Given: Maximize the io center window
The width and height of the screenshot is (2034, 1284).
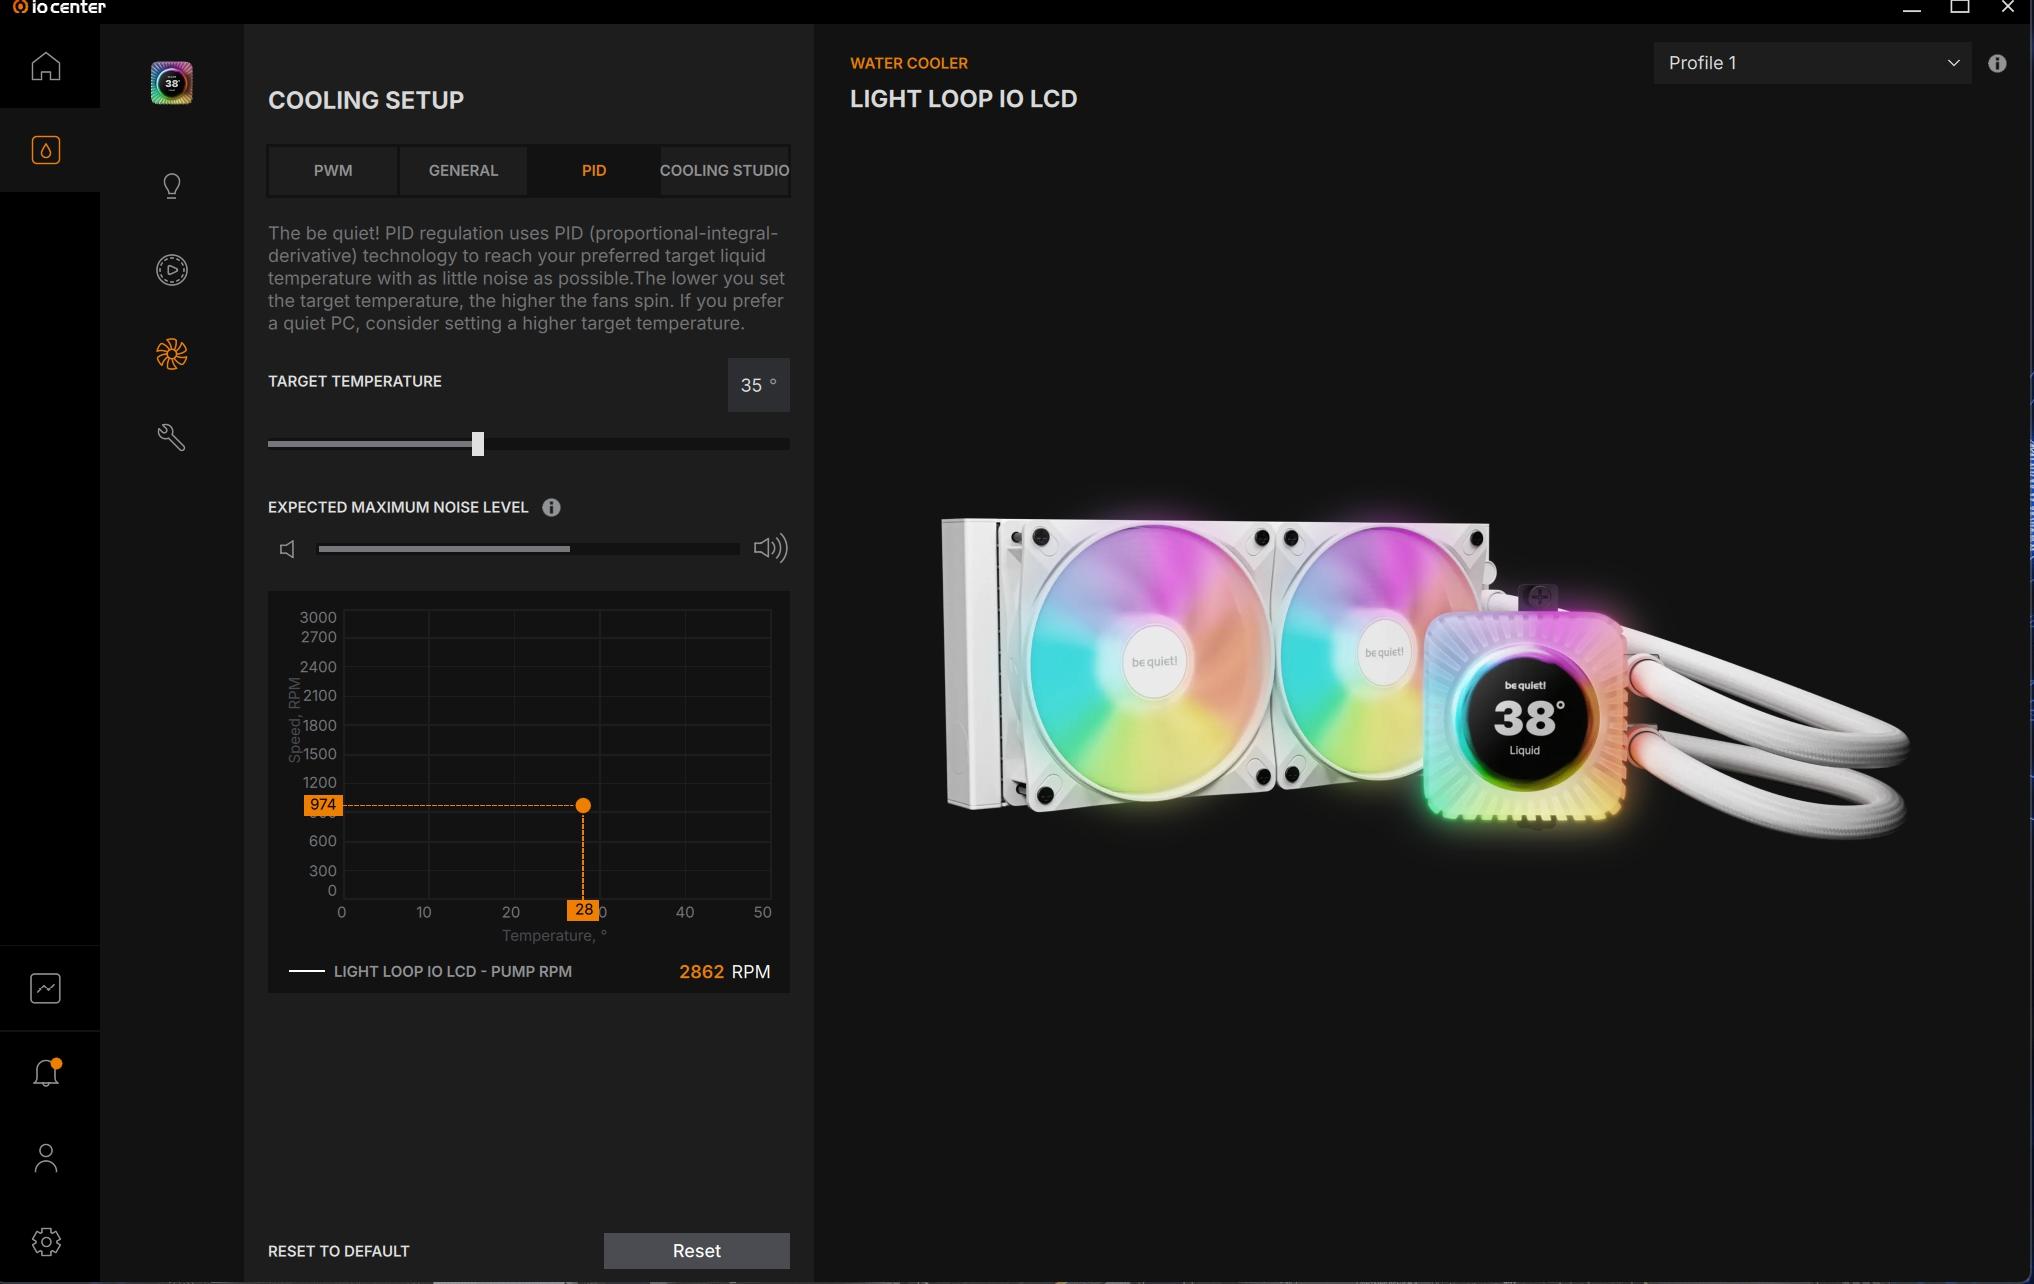Looking at the screenshot, I should (1960, 8).
